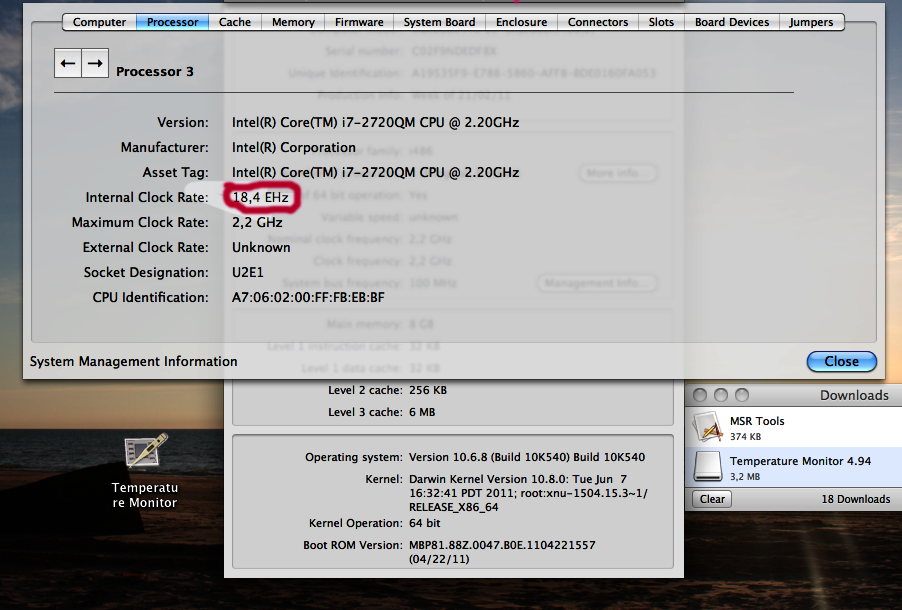Click the Socket Designation U2E1 value
This screenshot has height=610, width=902.
coord(248,272)
